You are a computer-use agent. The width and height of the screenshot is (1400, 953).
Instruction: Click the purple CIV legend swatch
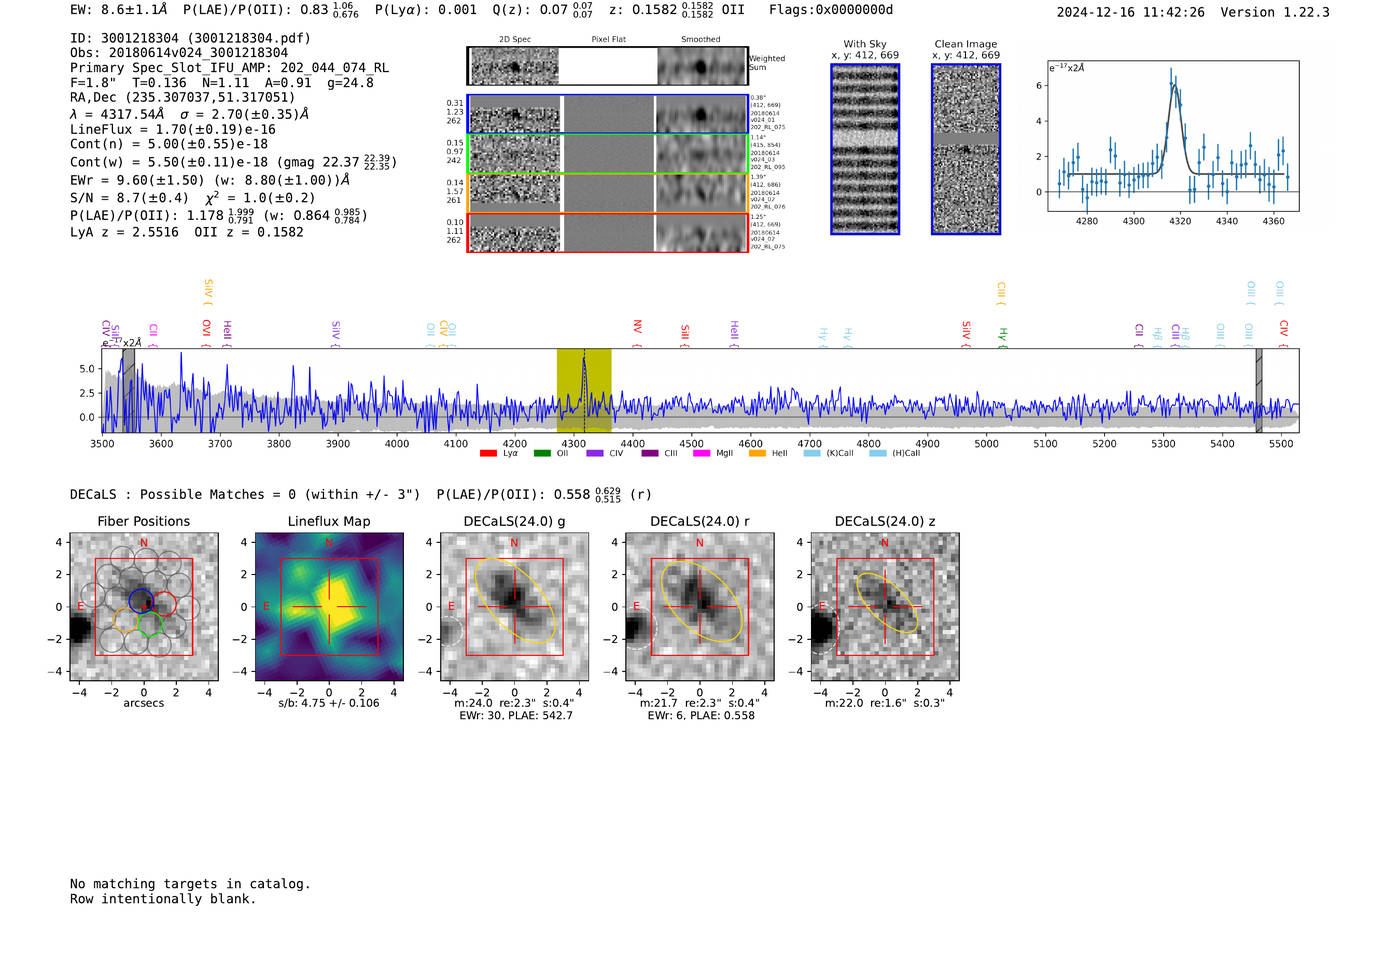tap(595, 453)
